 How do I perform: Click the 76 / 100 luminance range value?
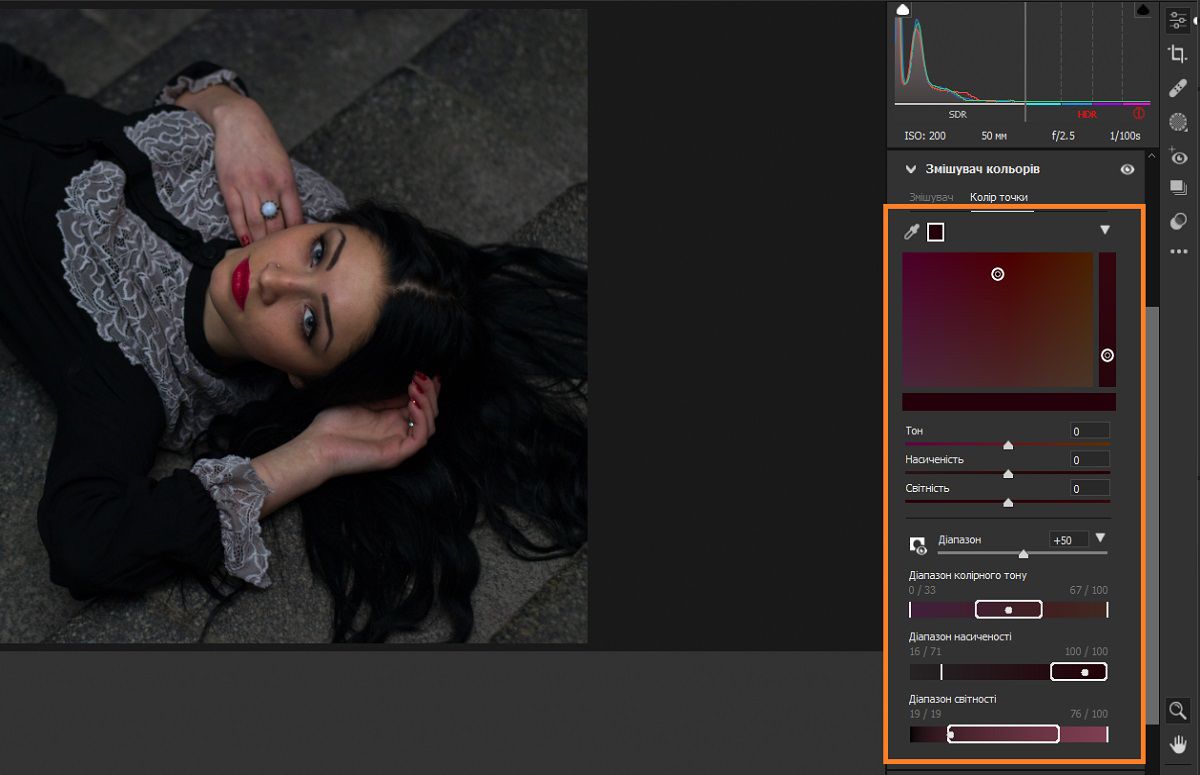(1088, 714)
